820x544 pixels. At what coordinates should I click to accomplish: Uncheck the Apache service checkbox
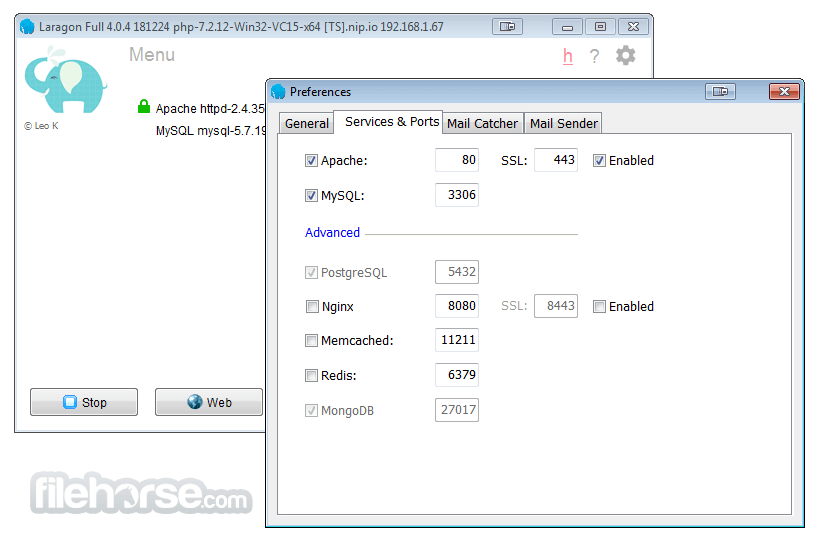click(311, 161)
